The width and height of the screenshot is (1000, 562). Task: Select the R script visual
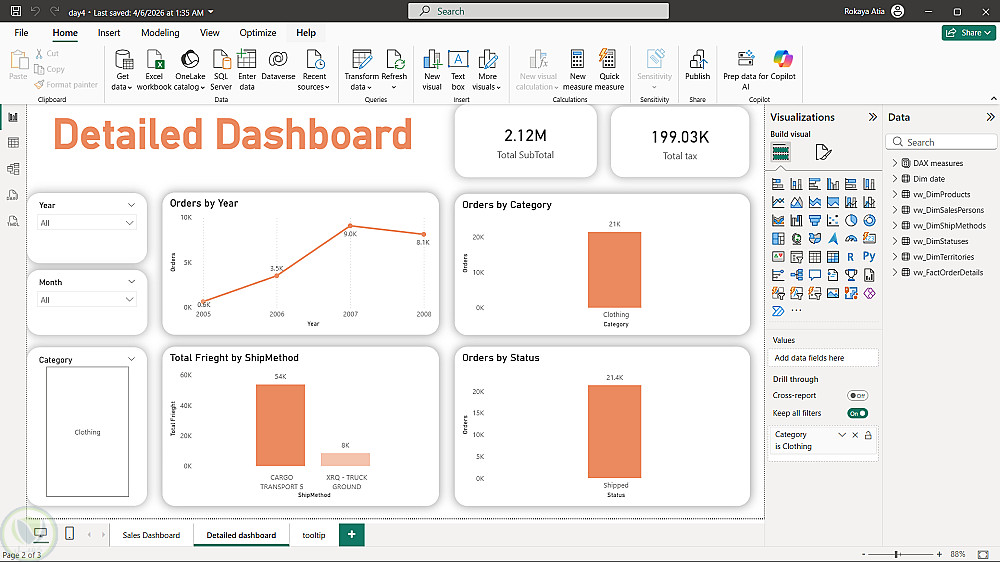click(851, 257)
